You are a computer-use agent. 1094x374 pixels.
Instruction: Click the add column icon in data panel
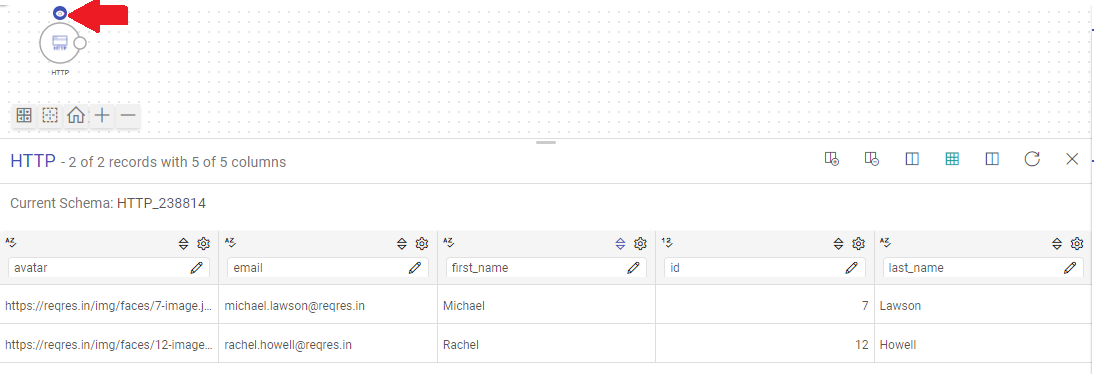tap(832, 159)
